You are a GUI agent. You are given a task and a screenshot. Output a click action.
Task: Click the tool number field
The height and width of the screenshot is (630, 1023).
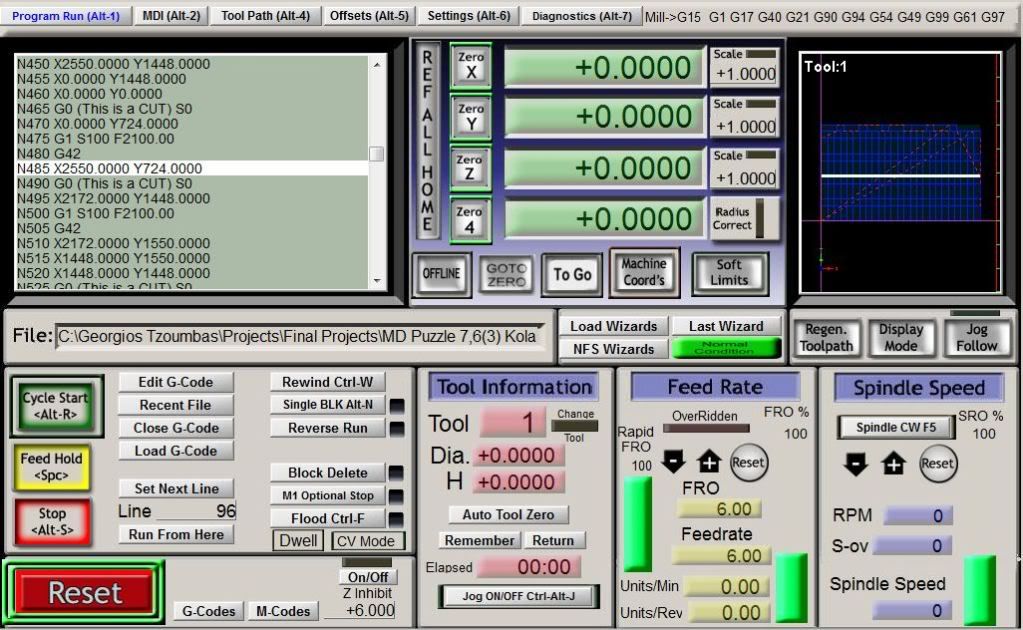513,423
